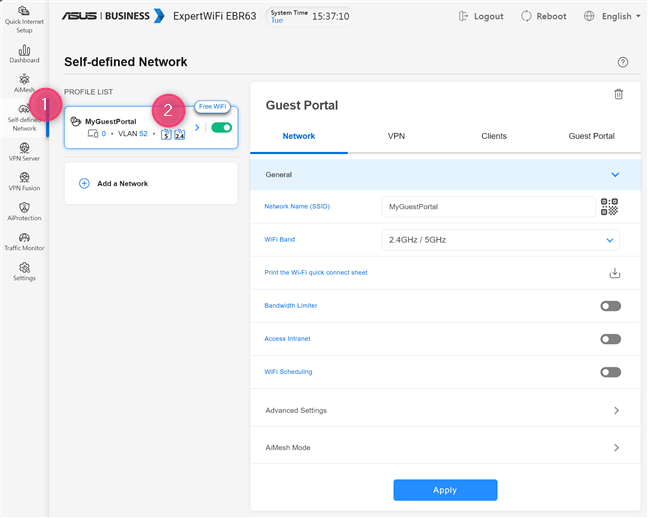This screenshot has height=518, width=648.
Task: Expand Advanced Settings section
Action: pyautogui.click(x=445, y=411)
